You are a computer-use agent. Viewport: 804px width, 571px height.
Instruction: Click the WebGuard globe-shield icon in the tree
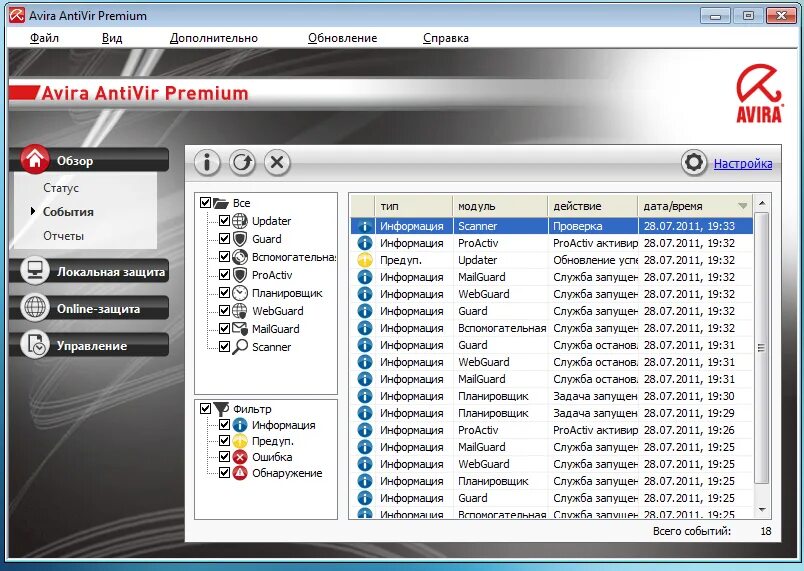(x=239, y=311)
